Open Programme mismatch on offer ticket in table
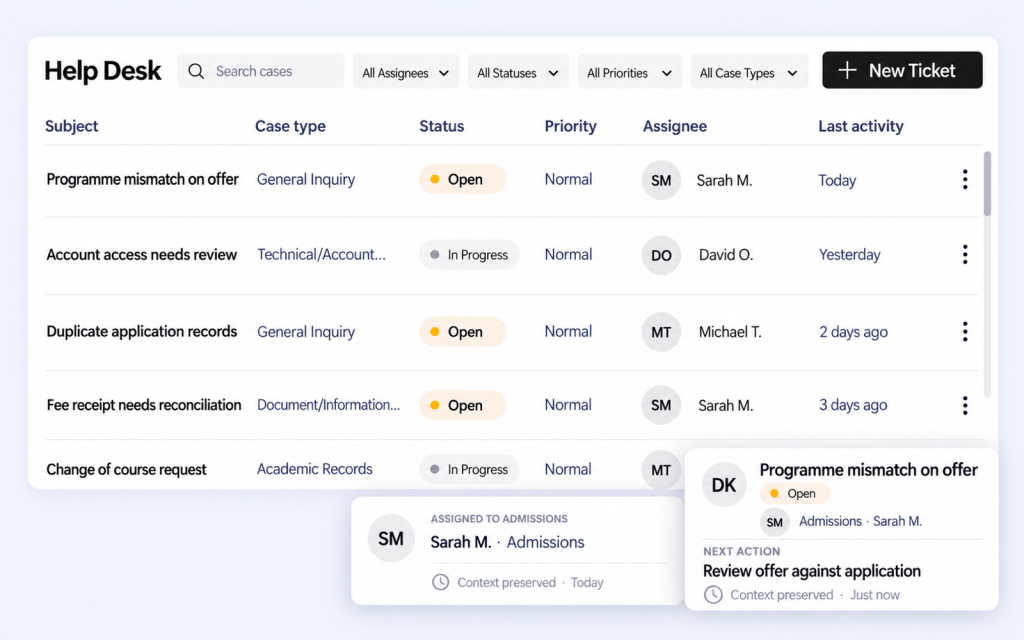 click(142, 180)
